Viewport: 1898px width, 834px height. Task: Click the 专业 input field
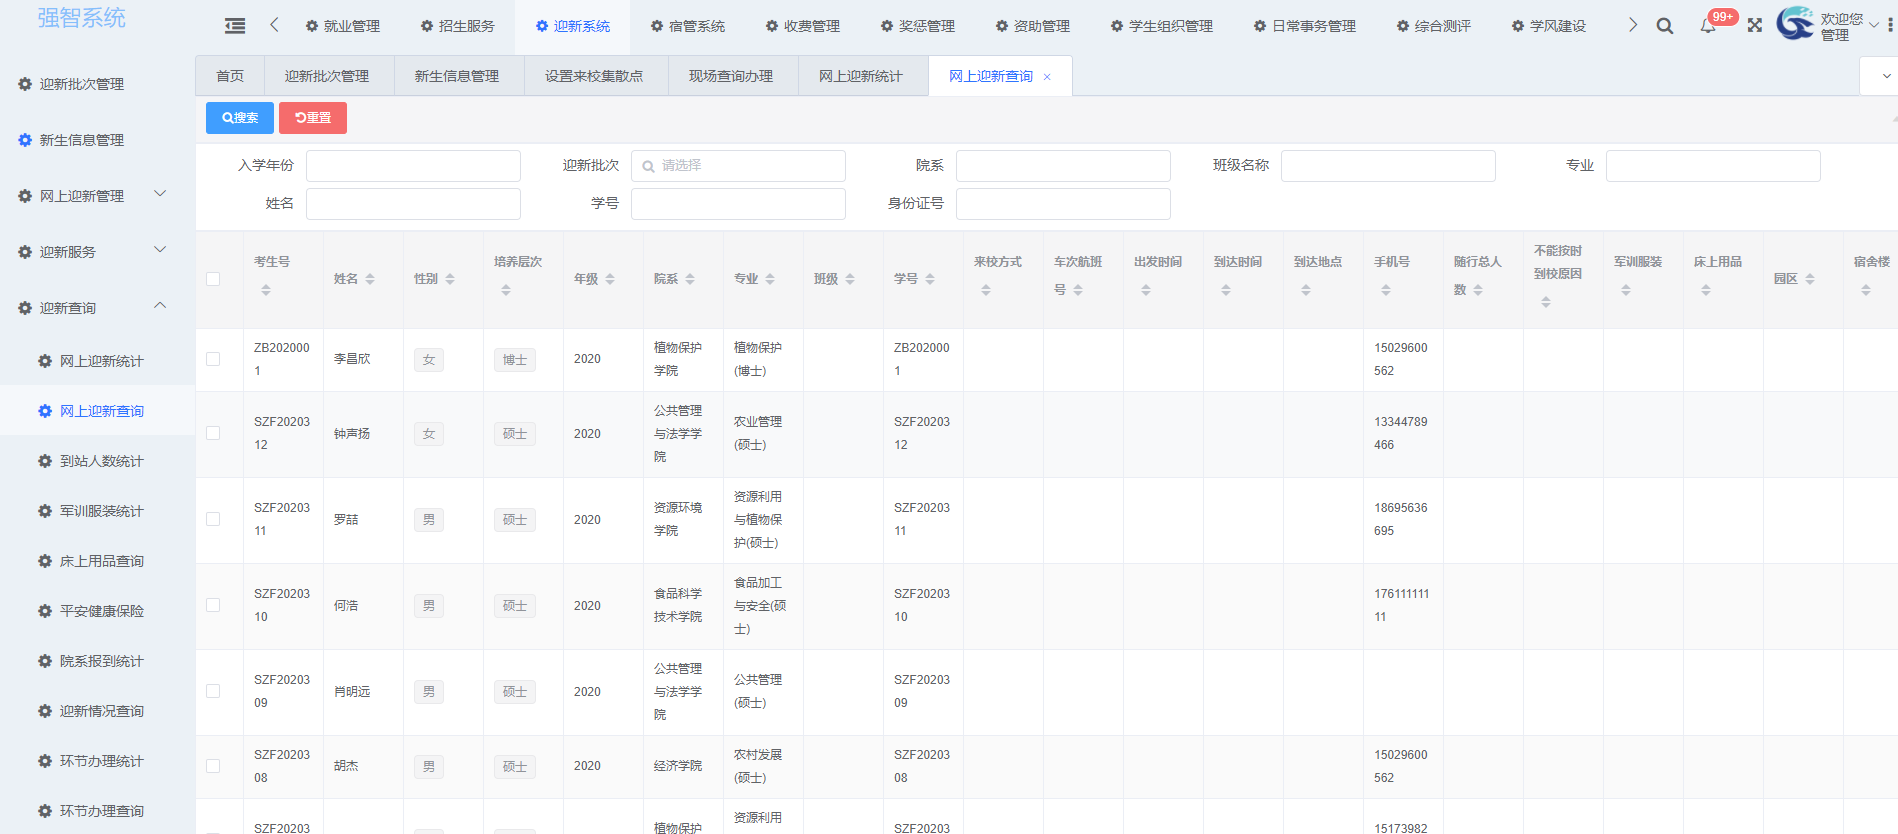pyautogui.click(x=1713, y=166)
